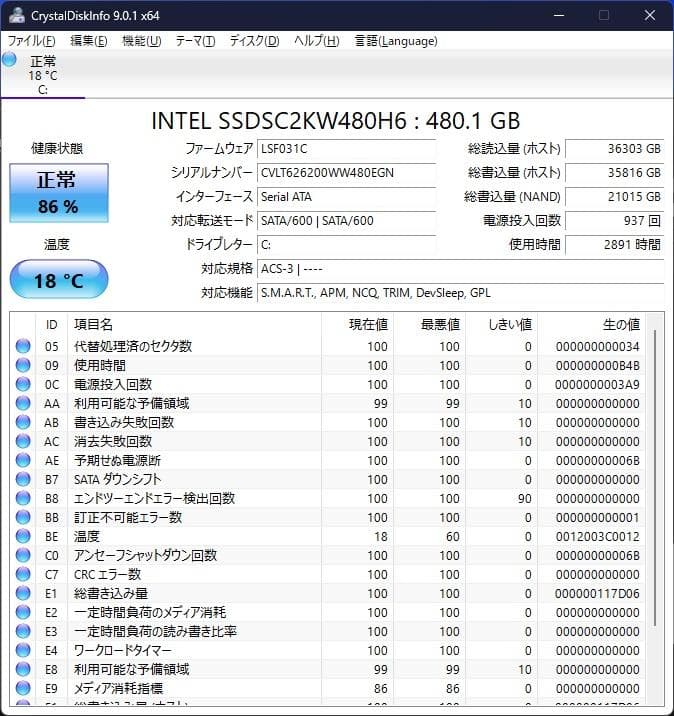Viewport: 674px width, 716px height.
Task: Click status orb for B7 SATA ダウンシフト
Action: [23, 479]
